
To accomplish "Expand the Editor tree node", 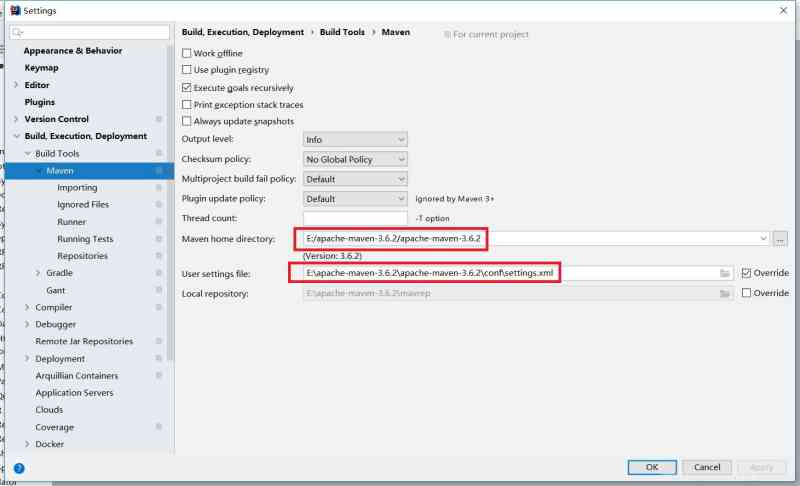I will click(x=16, y=85).
